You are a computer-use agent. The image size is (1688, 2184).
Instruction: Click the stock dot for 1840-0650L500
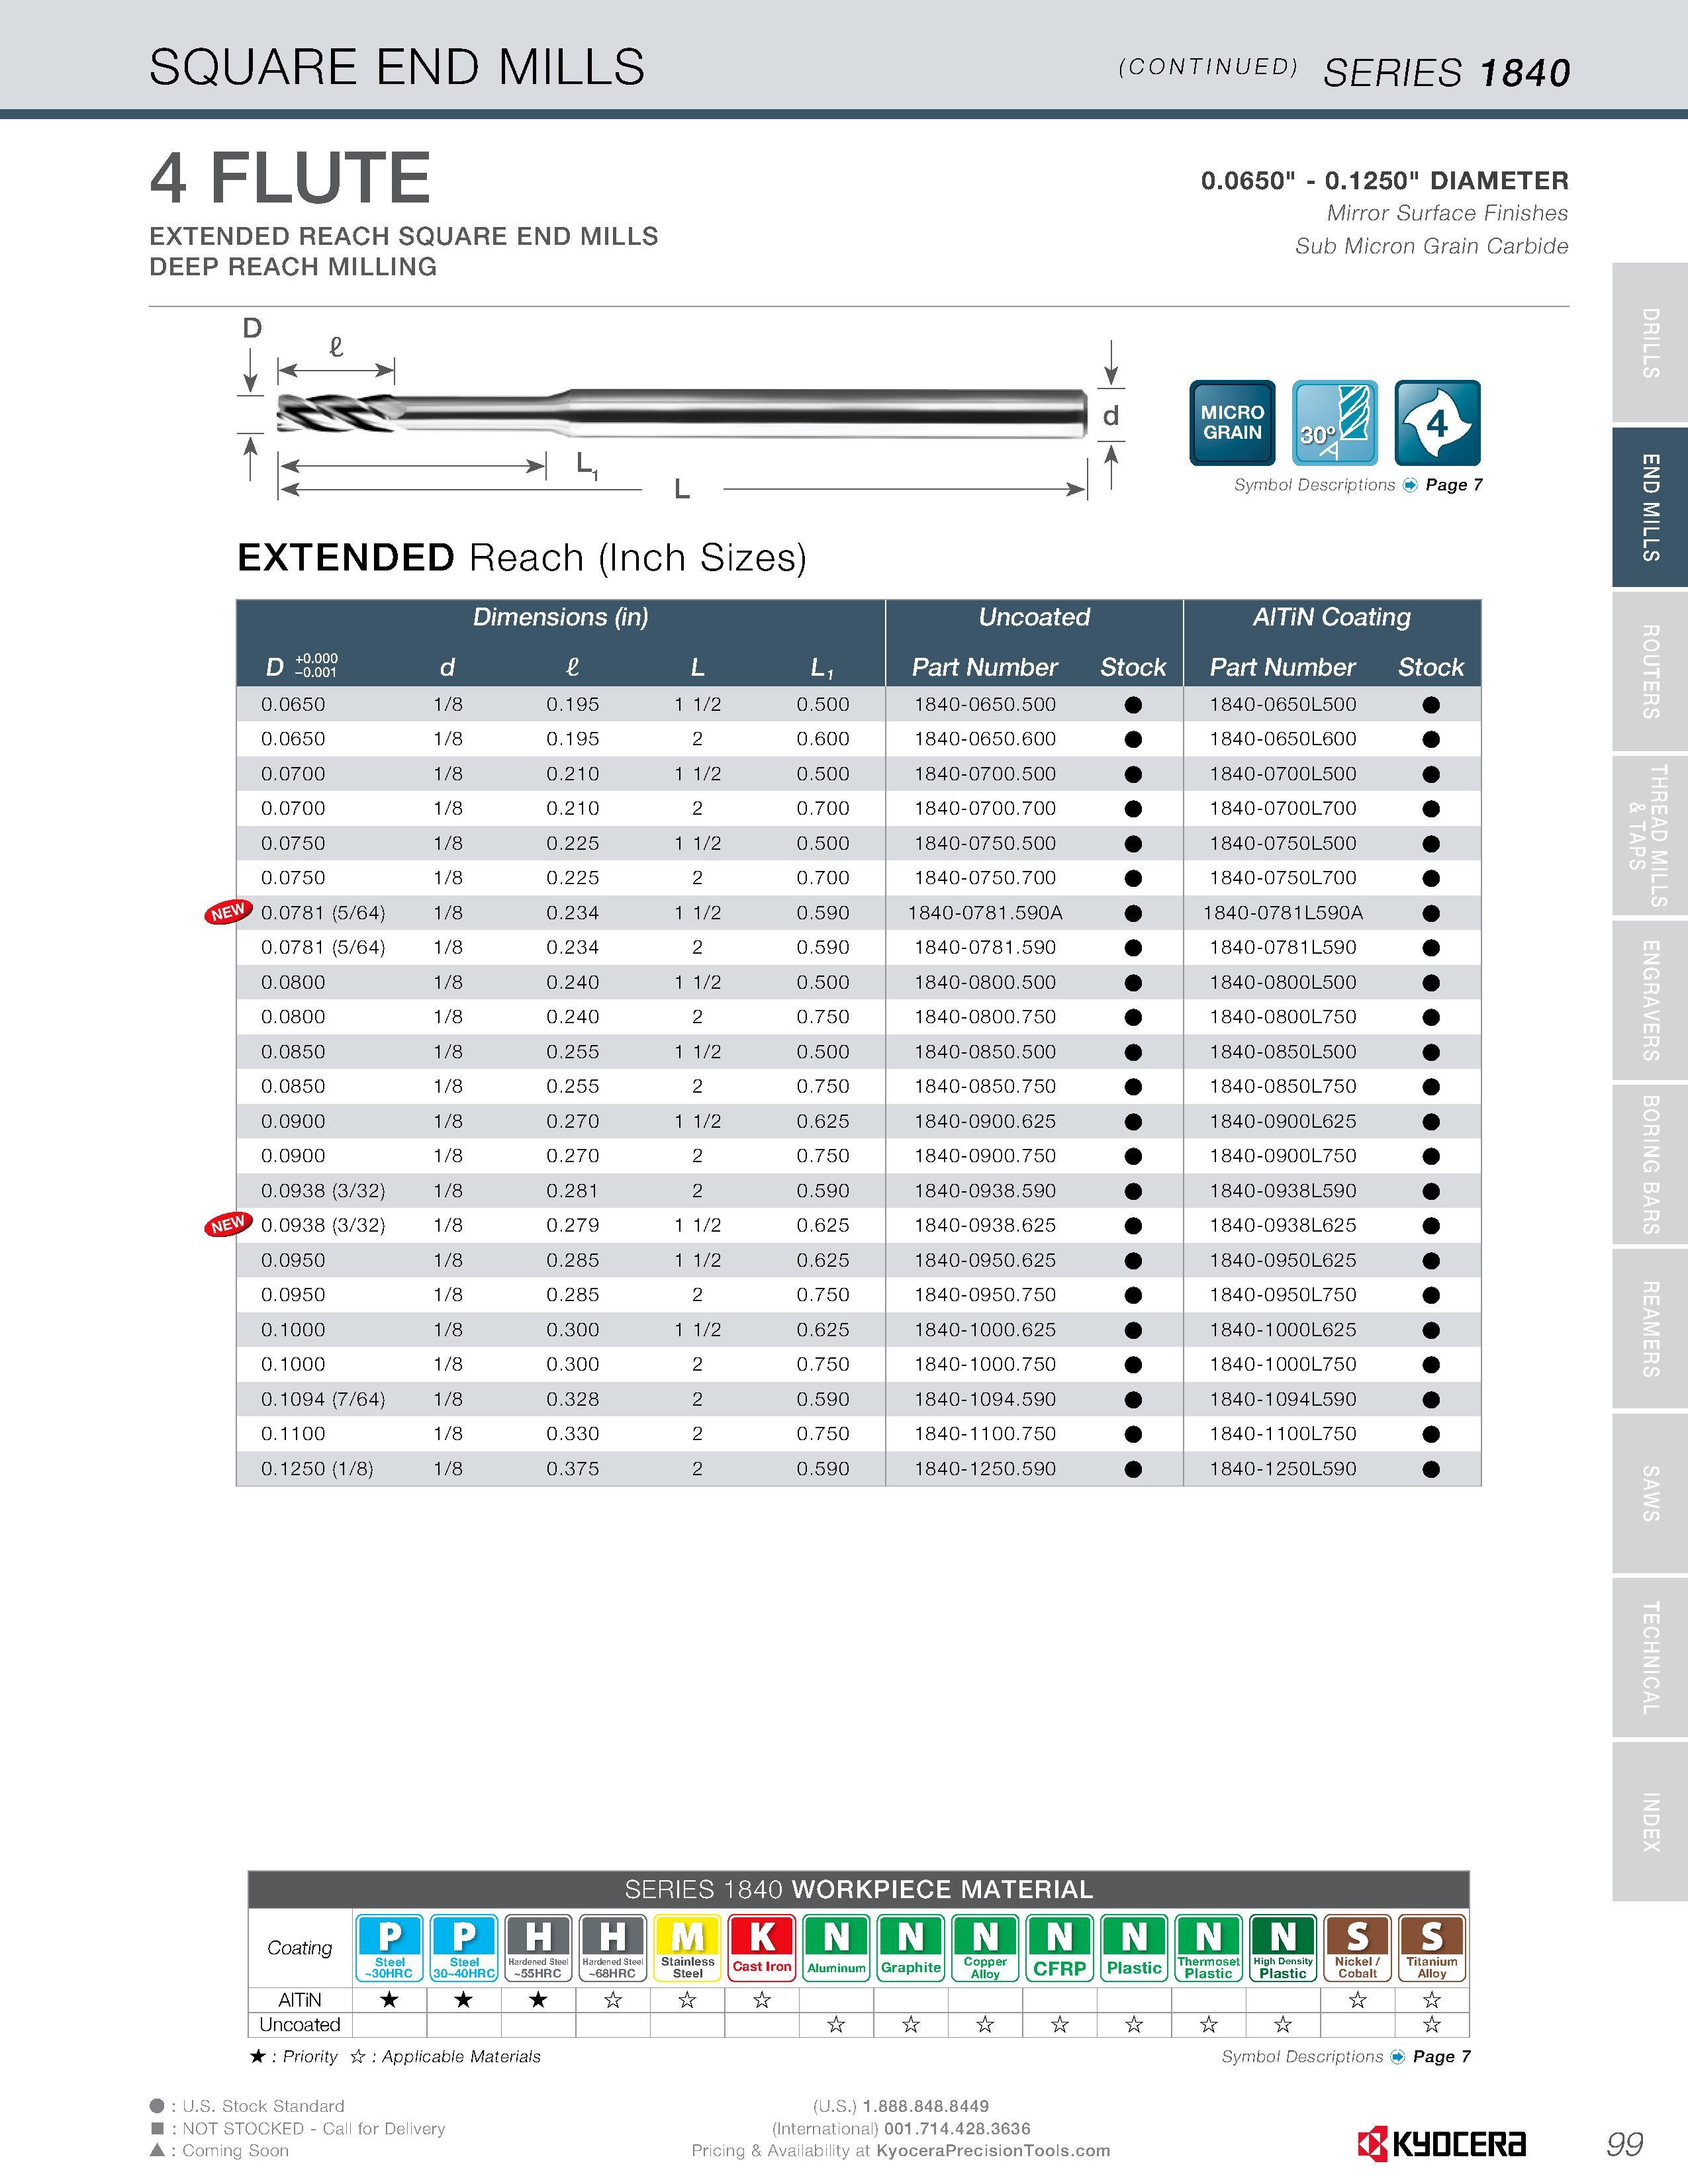pyautogui.click(x=1431, y=705)
